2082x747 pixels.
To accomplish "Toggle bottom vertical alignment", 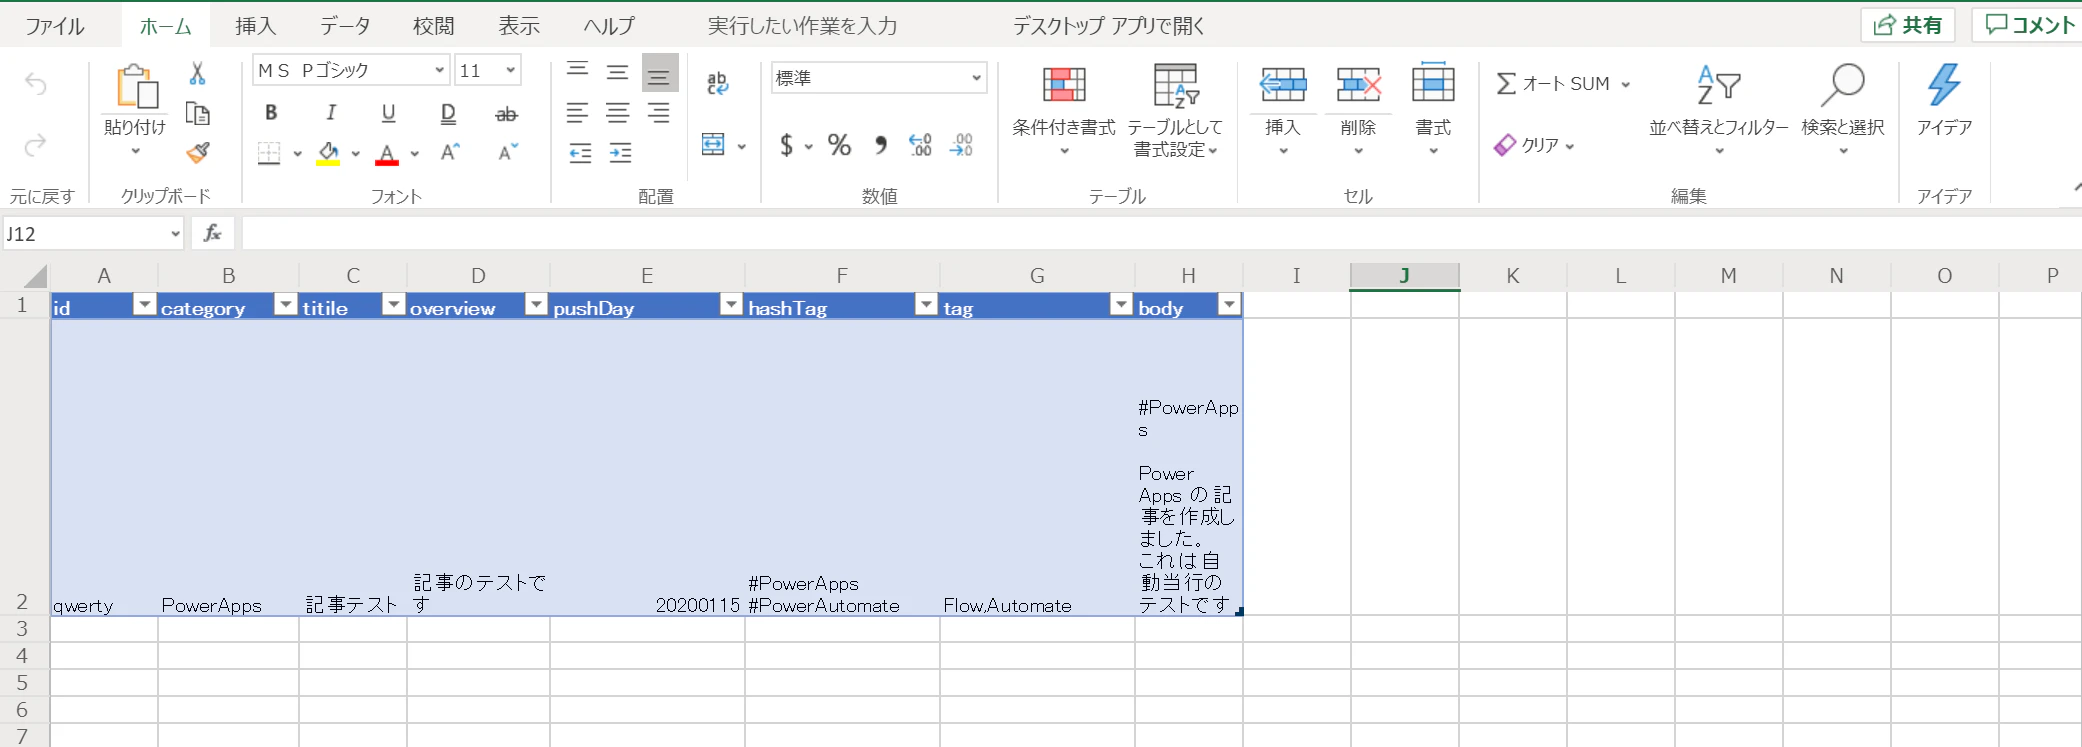I will click(659, 74).
